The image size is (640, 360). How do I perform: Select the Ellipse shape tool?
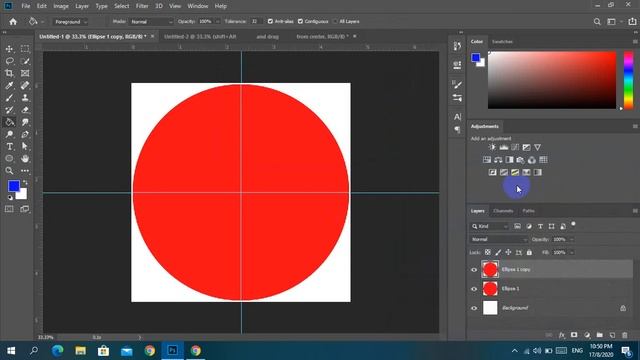tap(9, 158)
